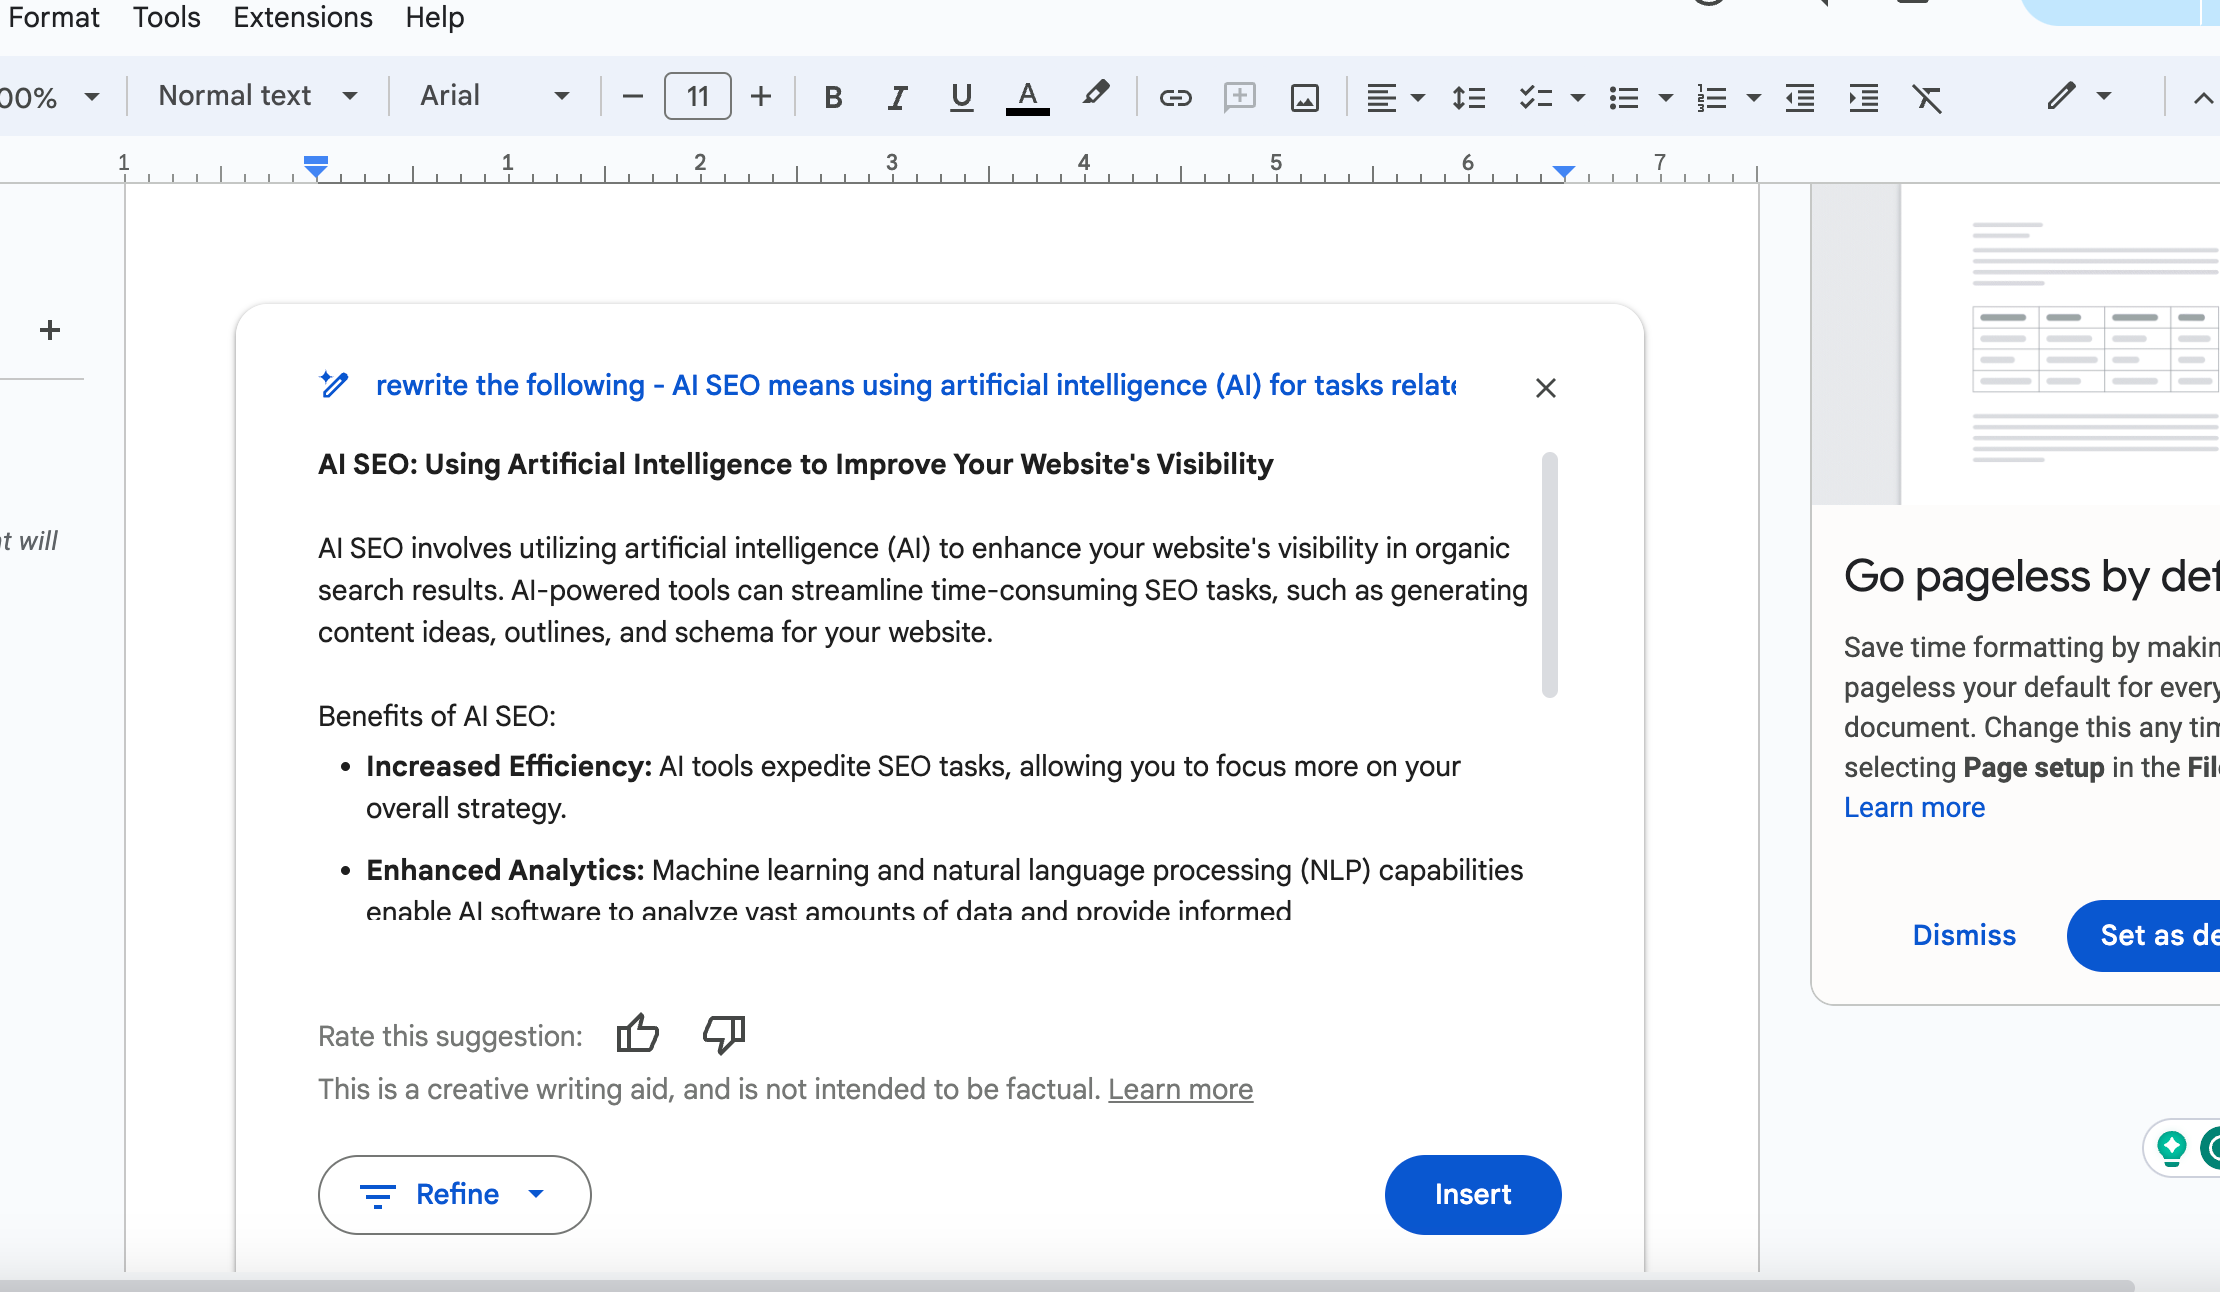Toggle underline formatting
Screen dimensions: 2220x1292
tap(961, 97)
